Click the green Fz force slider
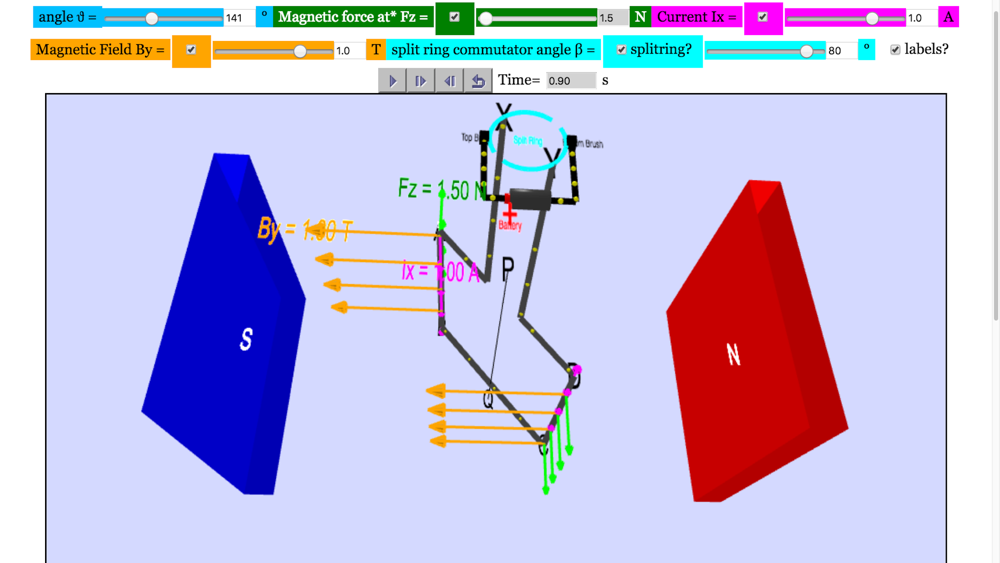The image size is (1000, 563). 537,18
